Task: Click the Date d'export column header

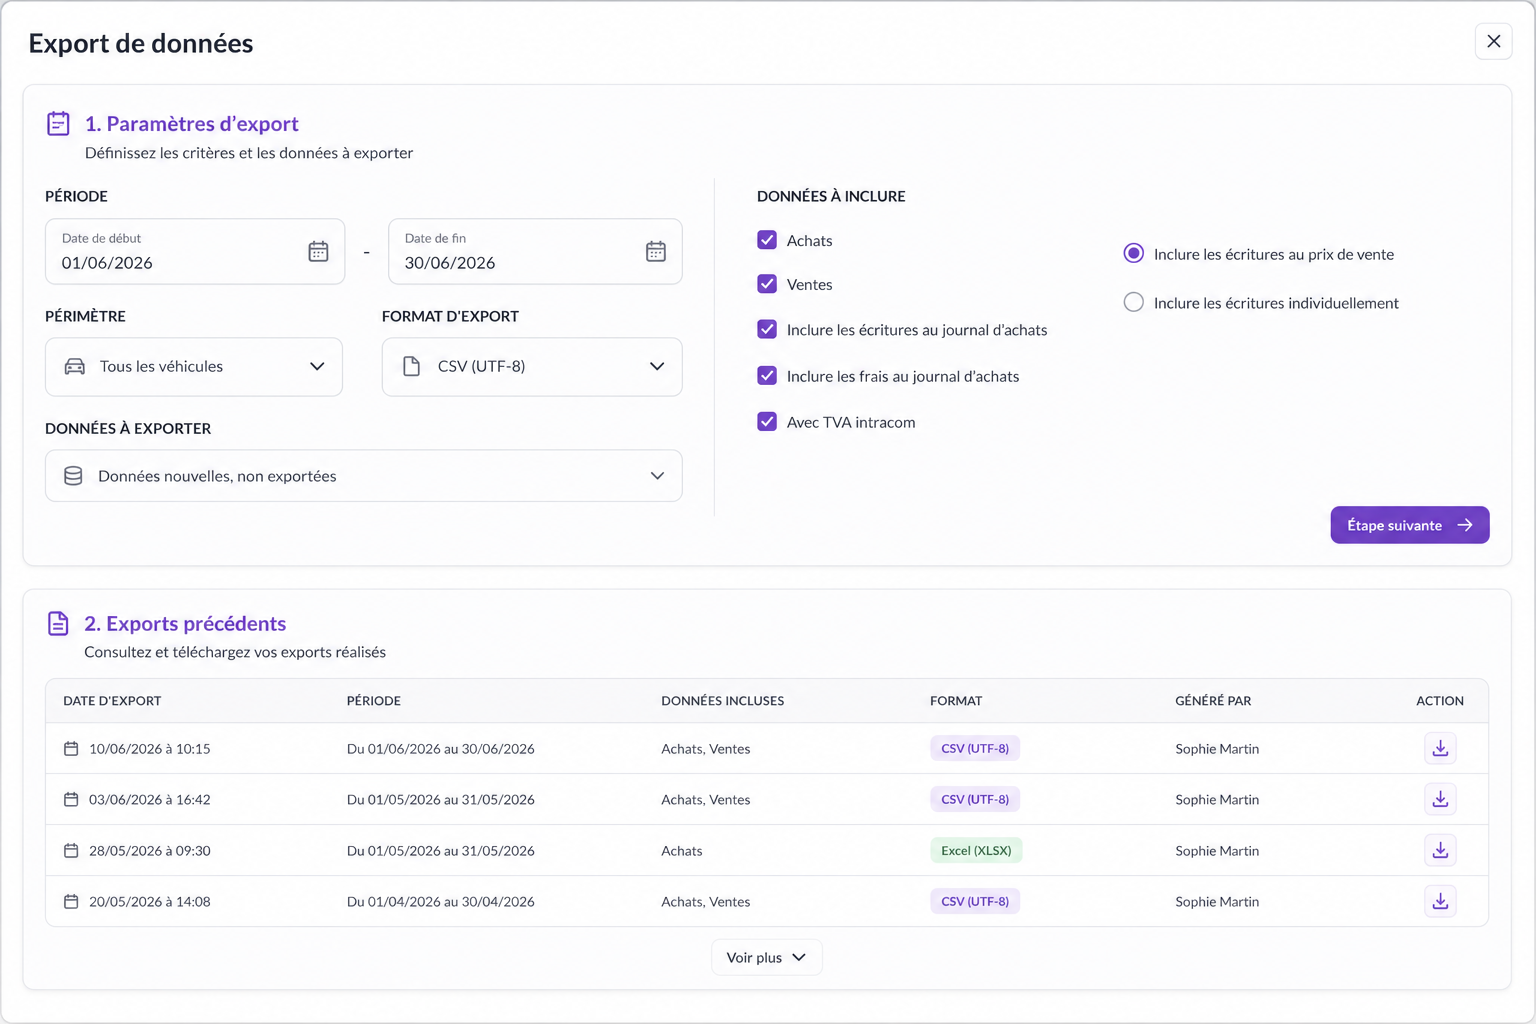Action: click(x=112, y=701)
